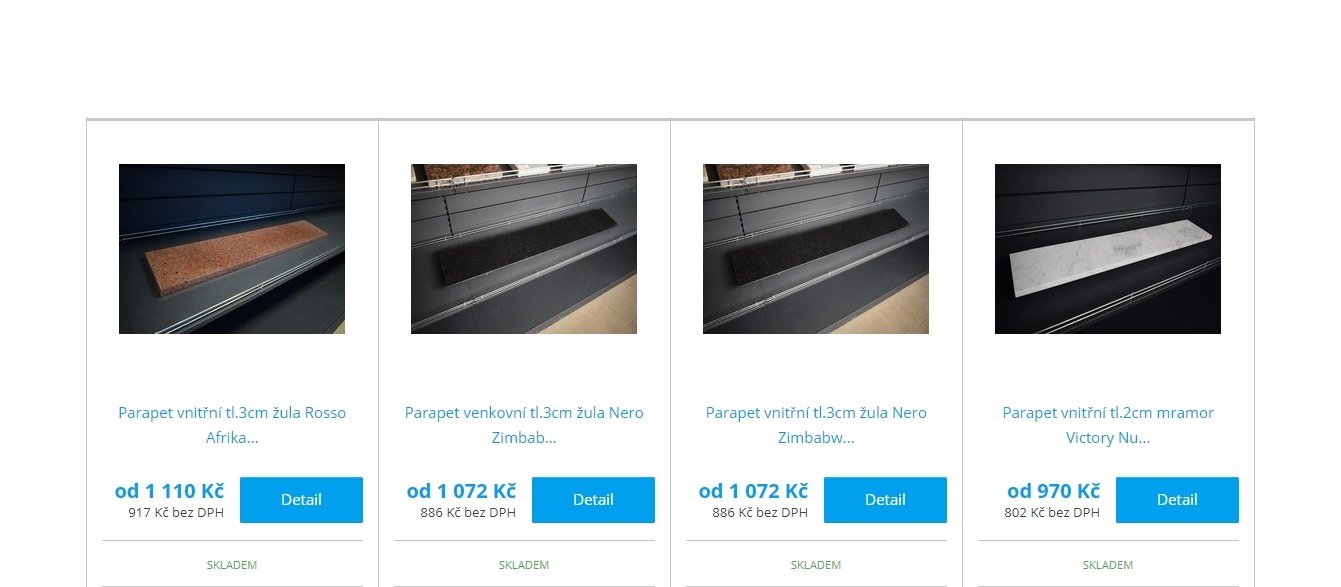The width and height of the screenshot is (1341, 587).
Task: Open the red Rosso Afrika granite parapet image
Action: [x=232, y=249]
